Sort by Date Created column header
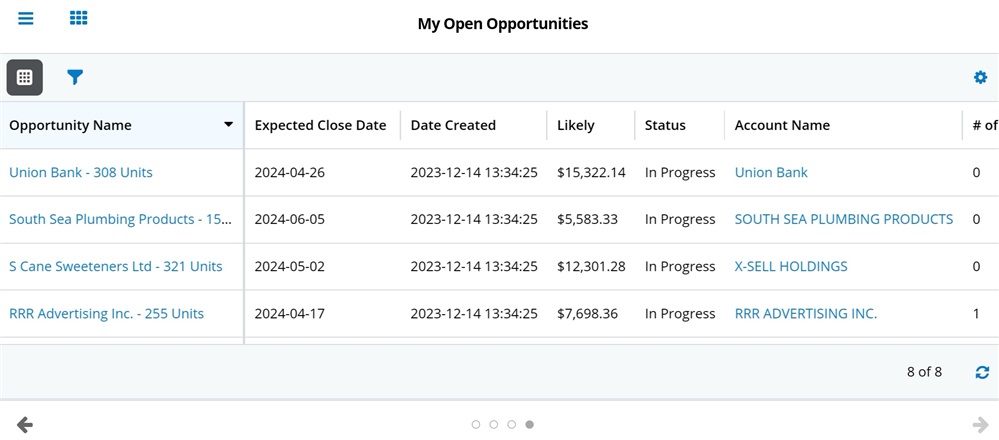 453,125
